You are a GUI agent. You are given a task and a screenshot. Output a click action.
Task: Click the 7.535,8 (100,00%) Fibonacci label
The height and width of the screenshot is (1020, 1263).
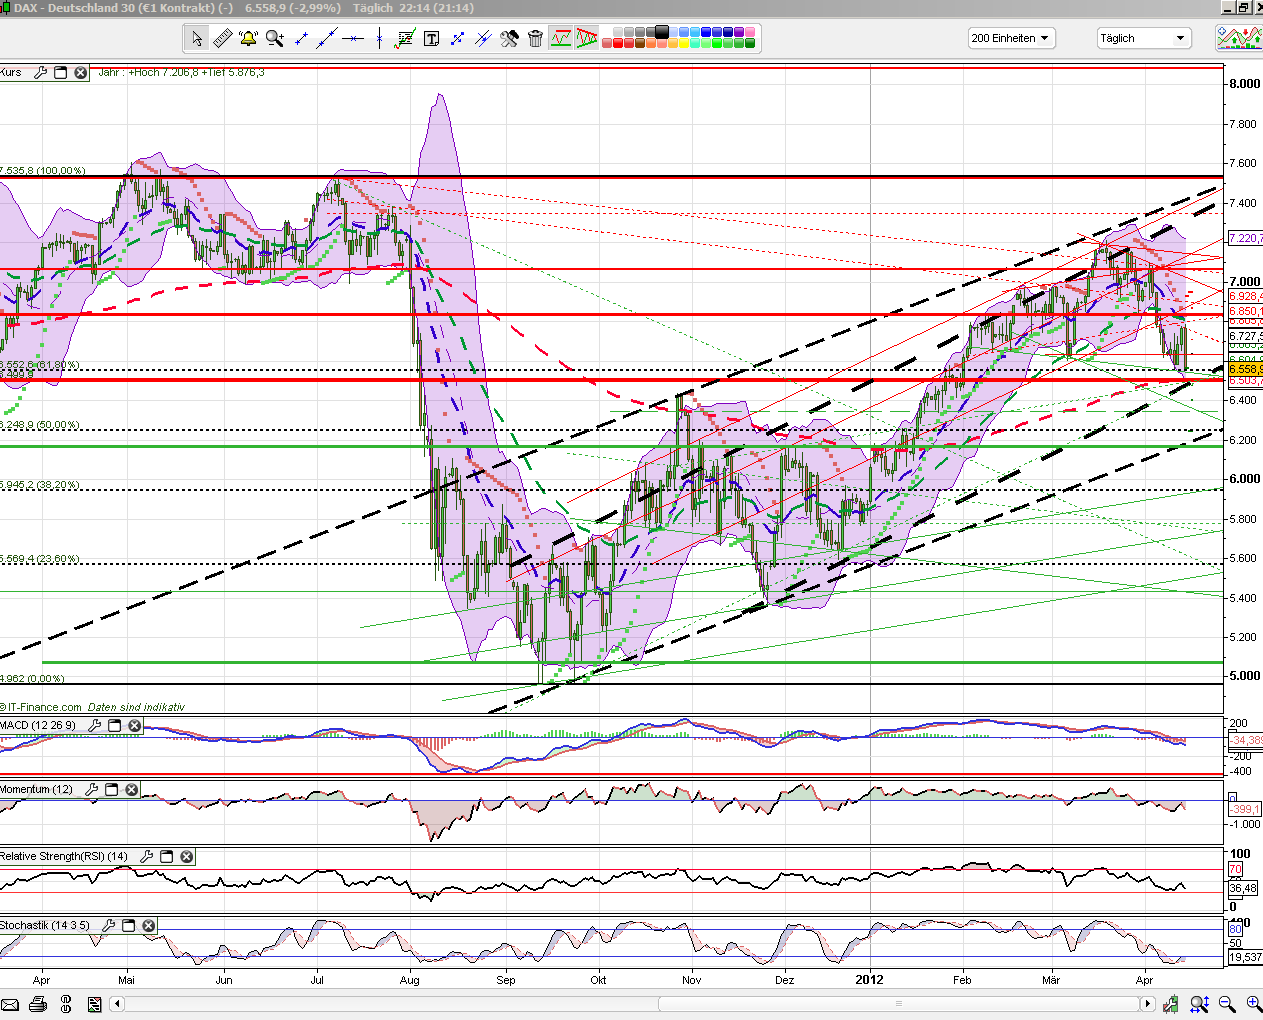[x=43, y=171]
